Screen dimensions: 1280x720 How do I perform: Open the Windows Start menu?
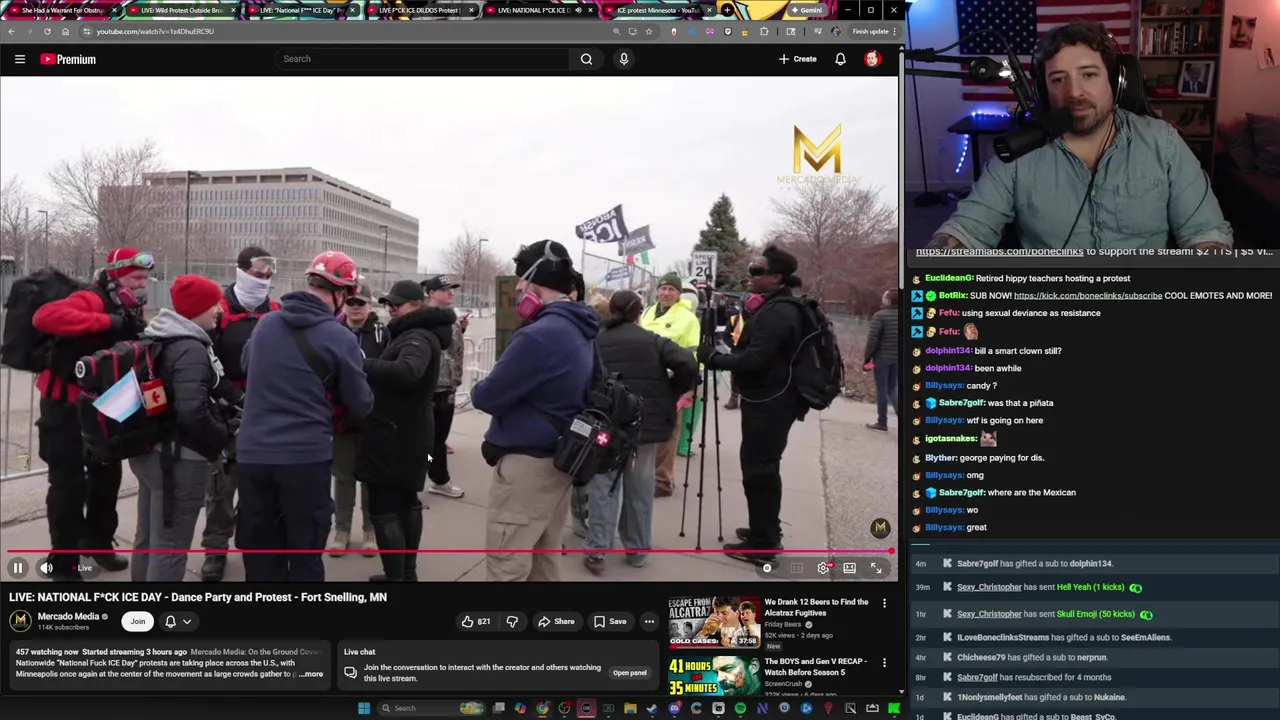(364, 708)
